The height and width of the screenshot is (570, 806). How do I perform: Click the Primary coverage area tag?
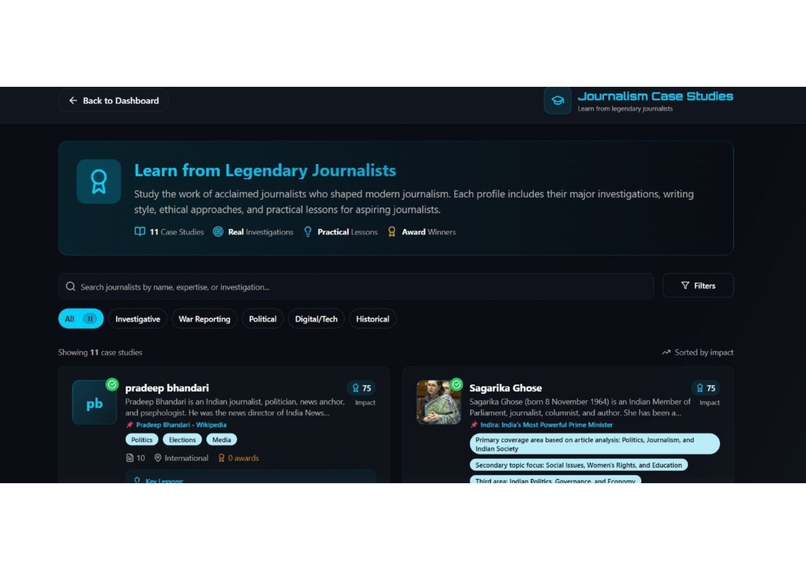[x=594, y=444]
